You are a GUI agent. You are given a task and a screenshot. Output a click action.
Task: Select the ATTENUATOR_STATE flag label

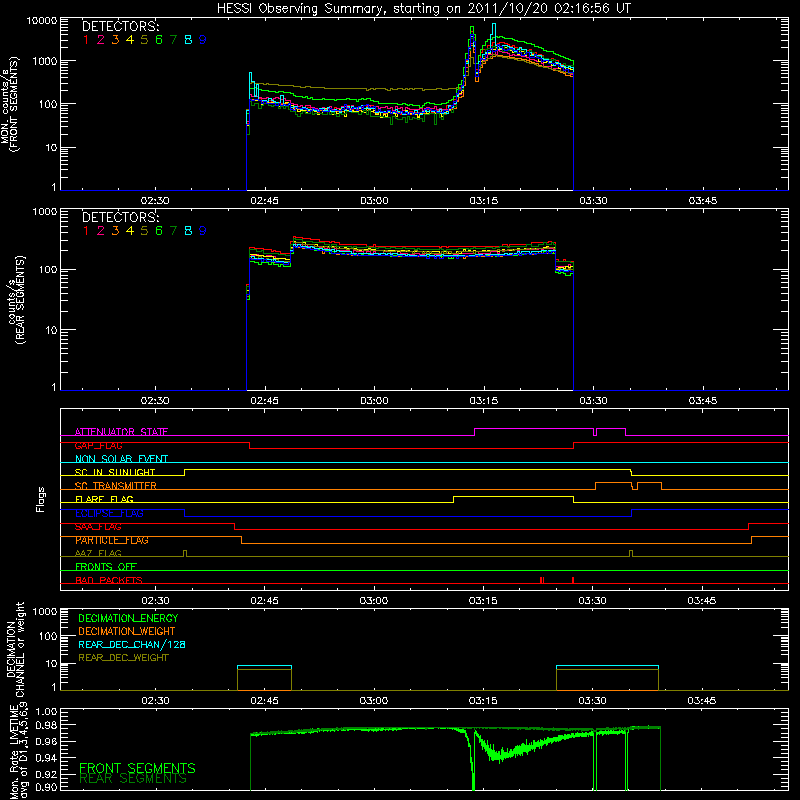[121, 432]
